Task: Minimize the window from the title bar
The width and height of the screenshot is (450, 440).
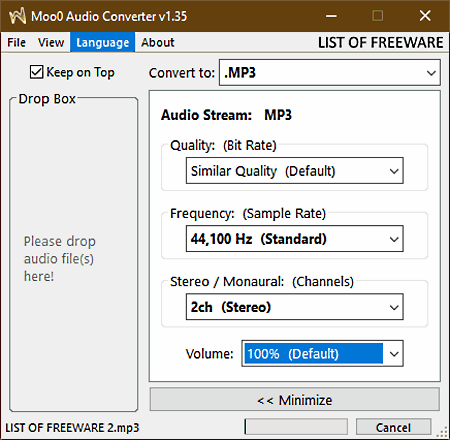Action: (x=331, y=16)
